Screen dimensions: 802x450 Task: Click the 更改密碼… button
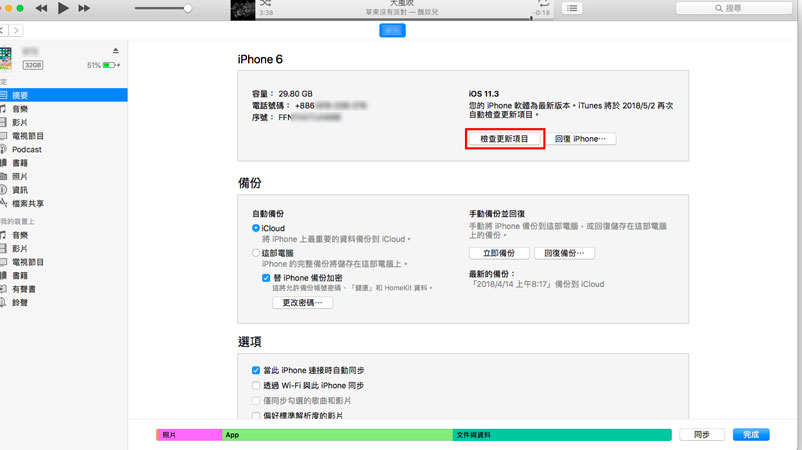click(x=303, y=303)
